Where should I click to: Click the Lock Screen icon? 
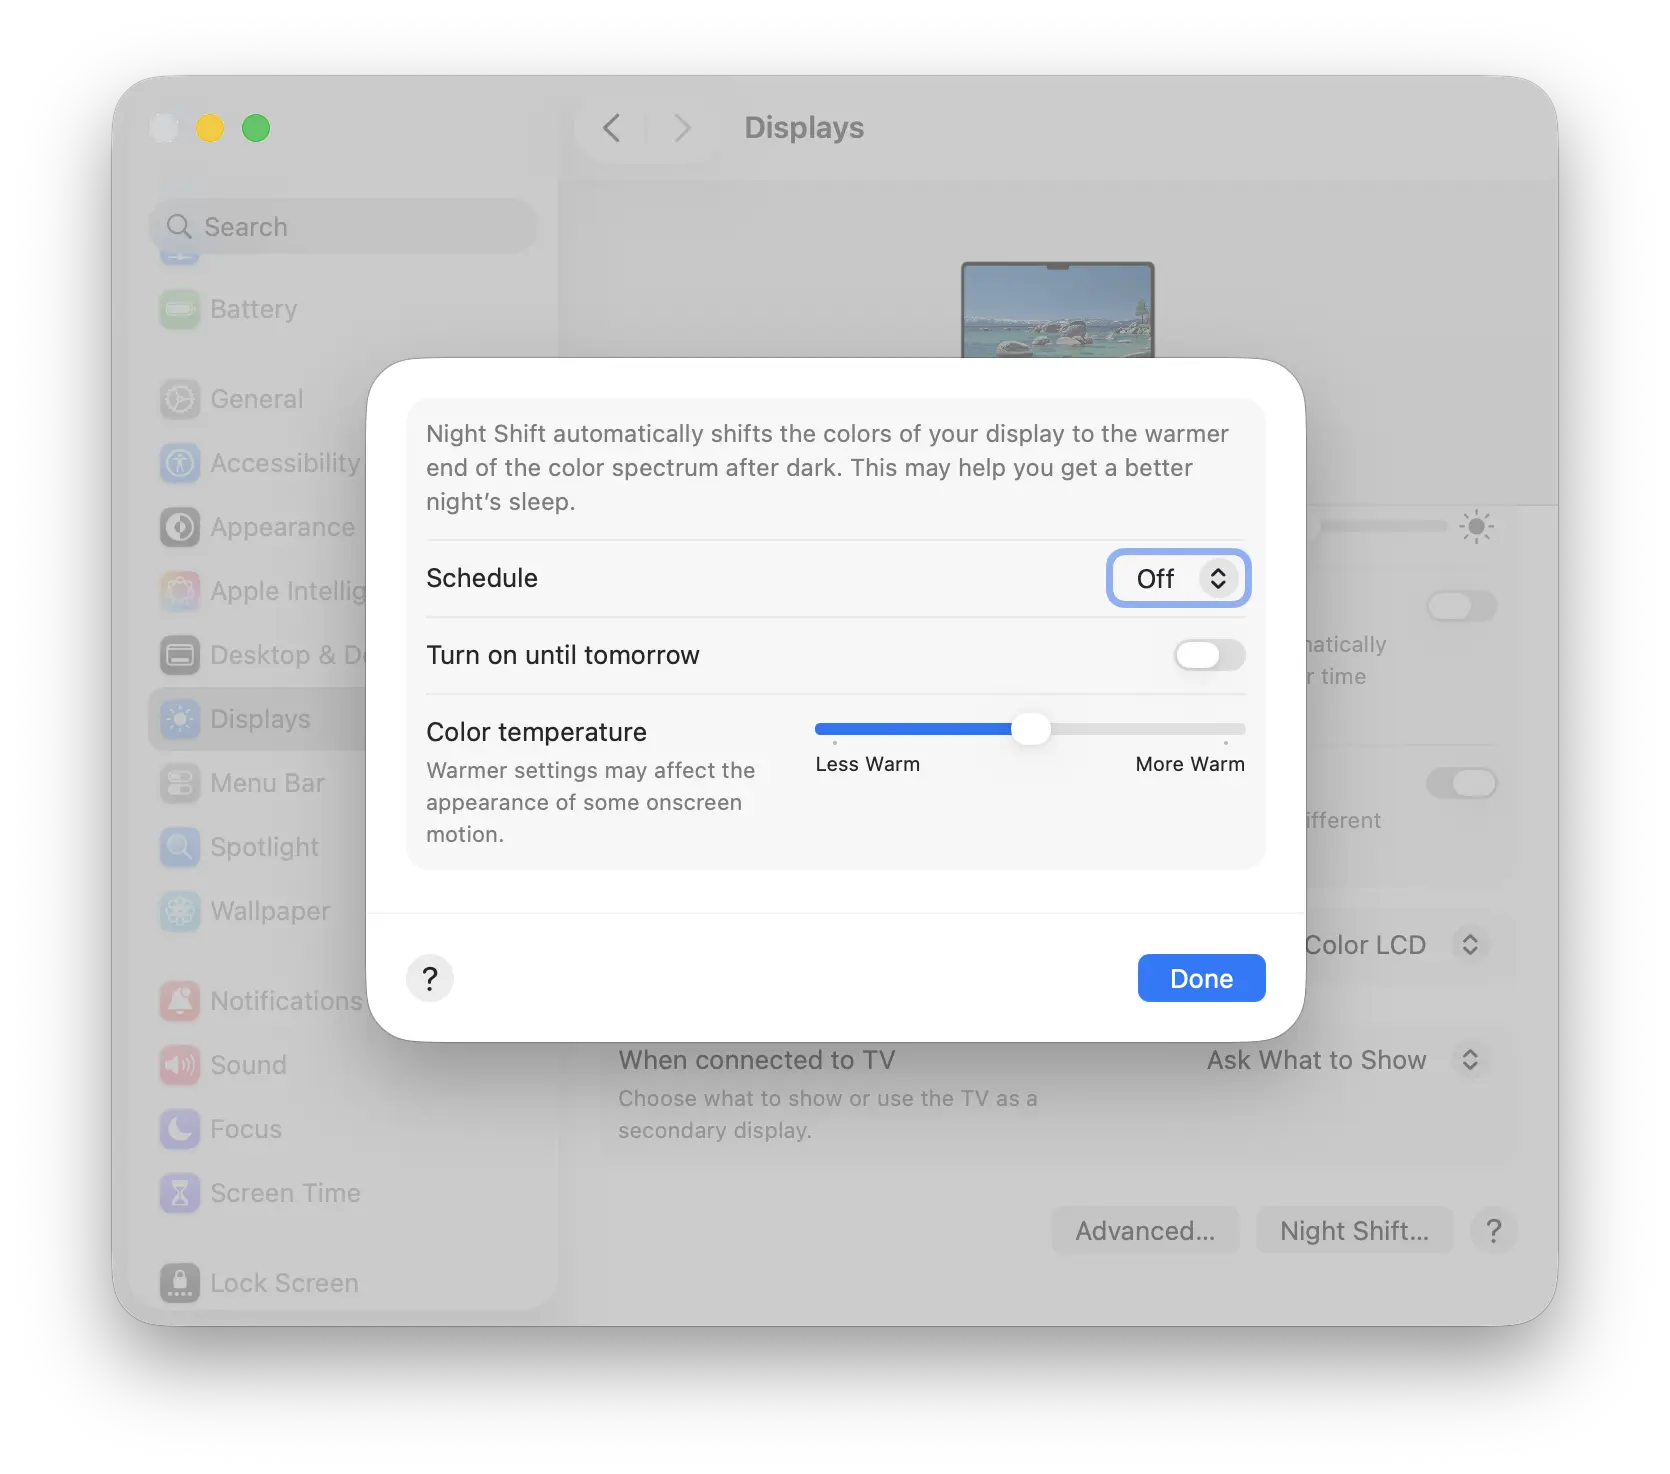pyautogui.click(x=180, y=1283)
